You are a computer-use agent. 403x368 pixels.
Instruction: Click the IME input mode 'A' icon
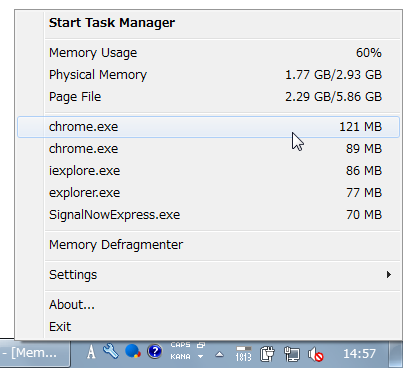(x=91, y=352)
